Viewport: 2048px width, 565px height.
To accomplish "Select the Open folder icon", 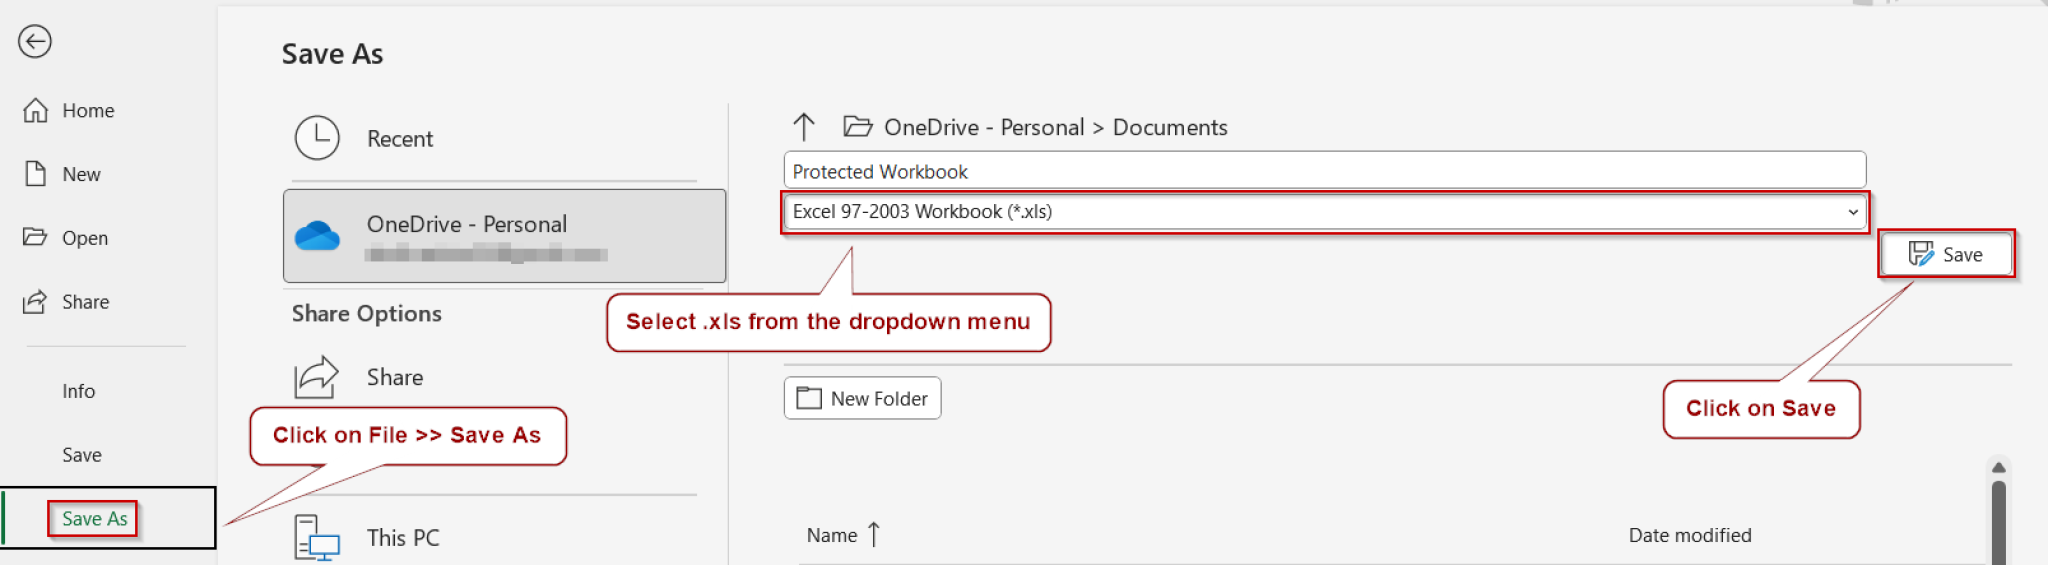I will click(x=35, y=238).
